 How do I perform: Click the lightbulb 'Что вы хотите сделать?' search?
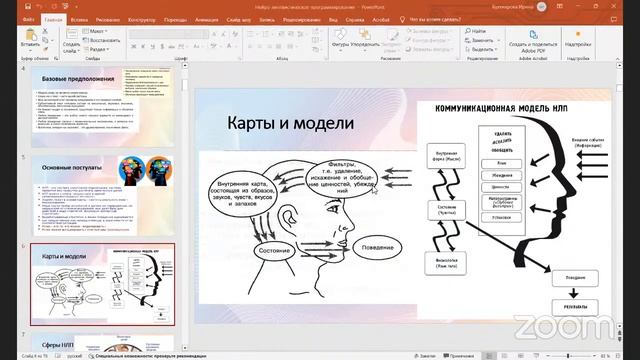point(431,19)
